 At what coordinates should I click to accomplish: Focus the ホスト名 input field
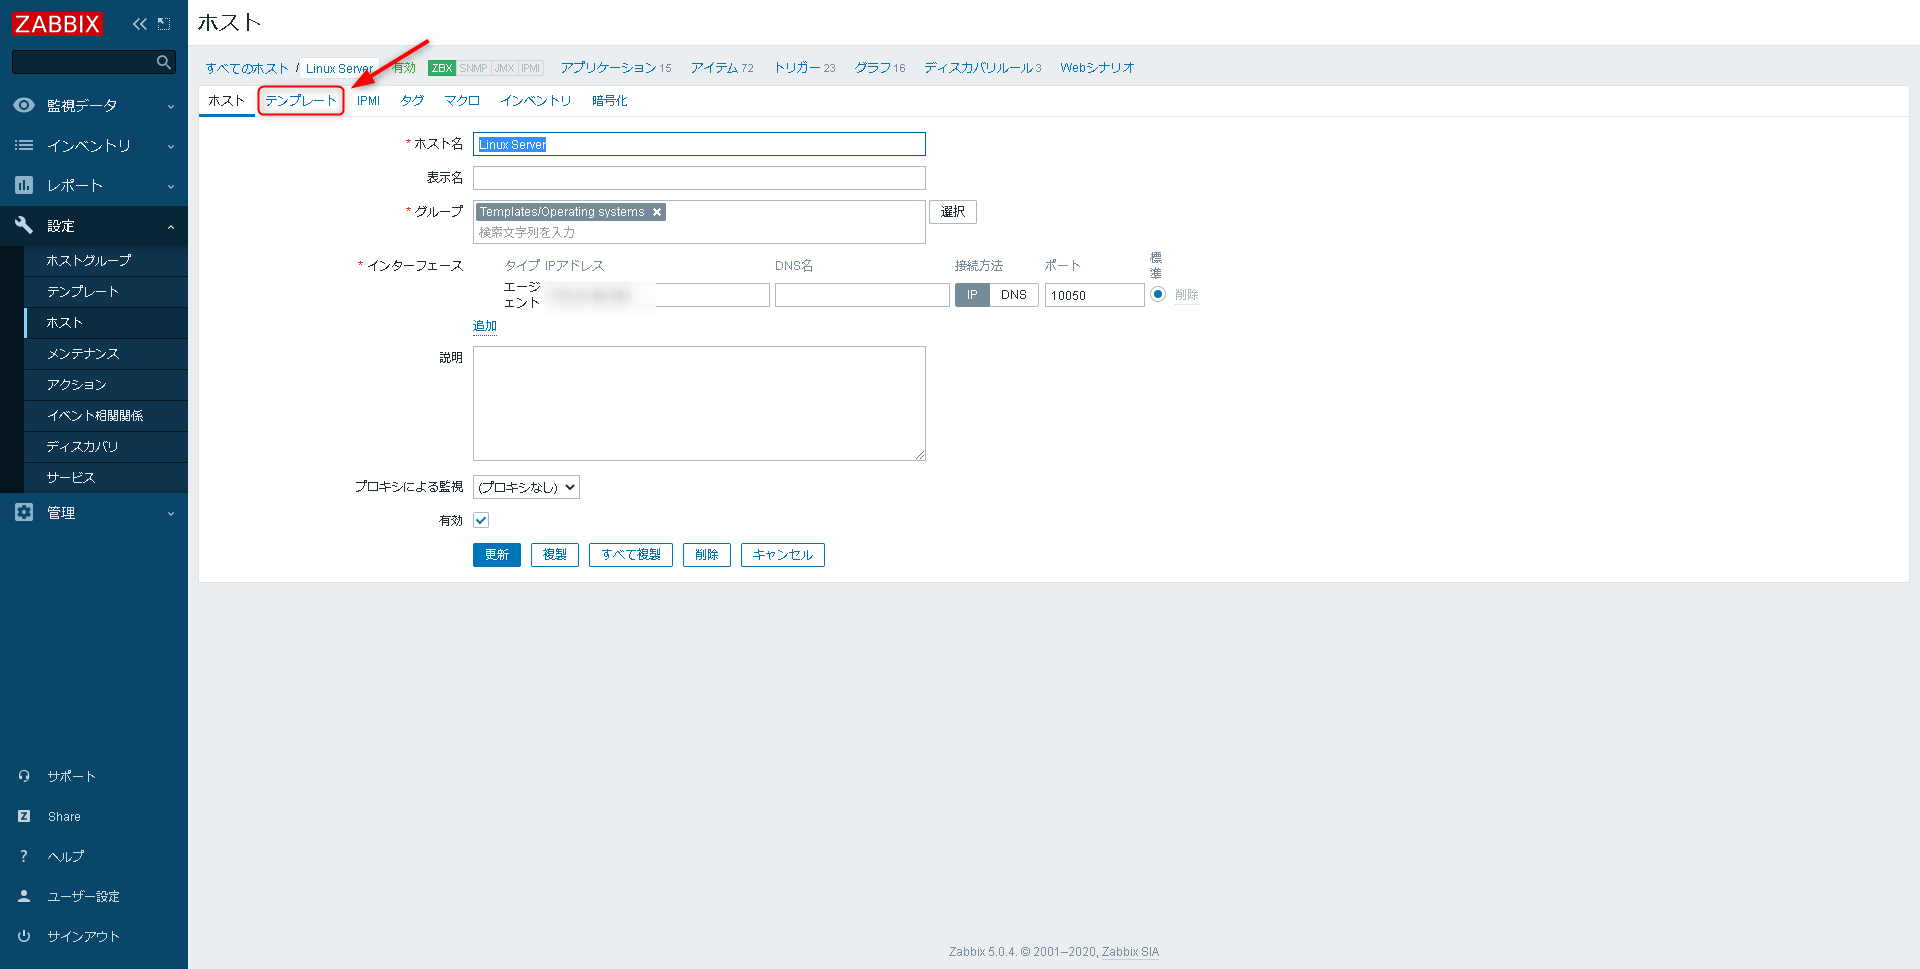point(699,144)
